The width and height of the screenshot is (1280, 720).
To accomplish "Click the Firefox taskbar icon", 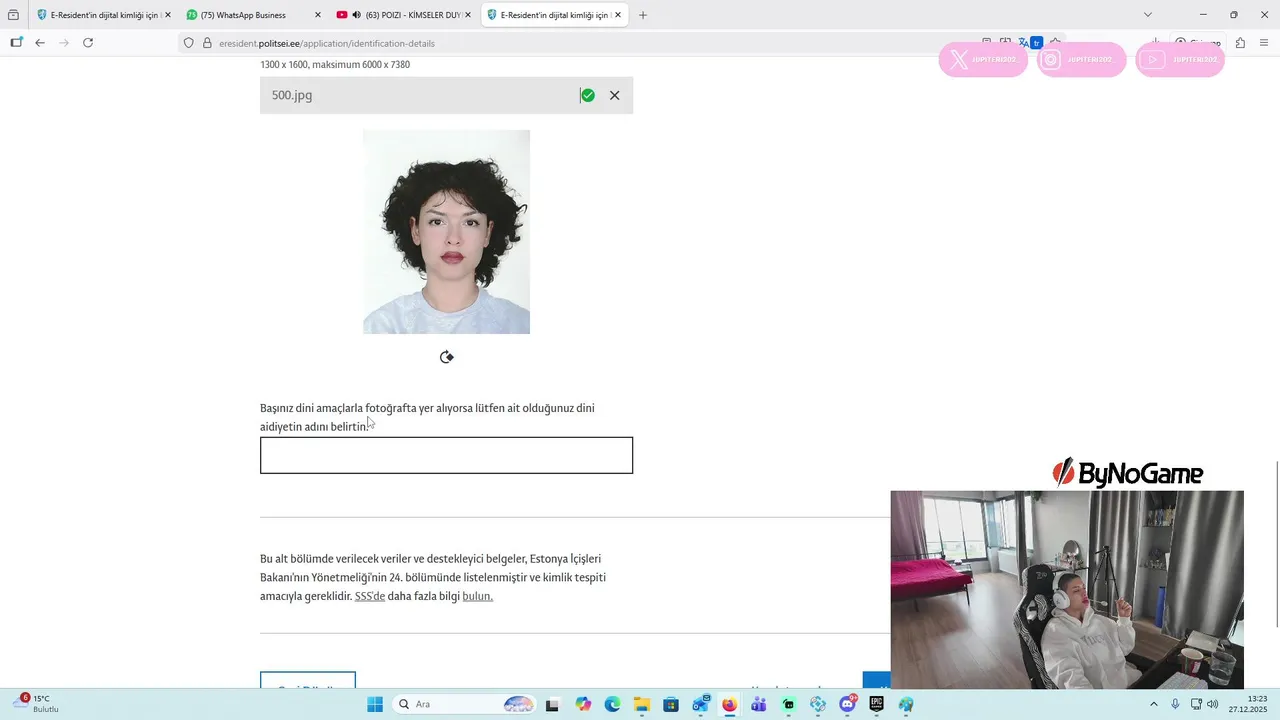I will tap(730, 704).
